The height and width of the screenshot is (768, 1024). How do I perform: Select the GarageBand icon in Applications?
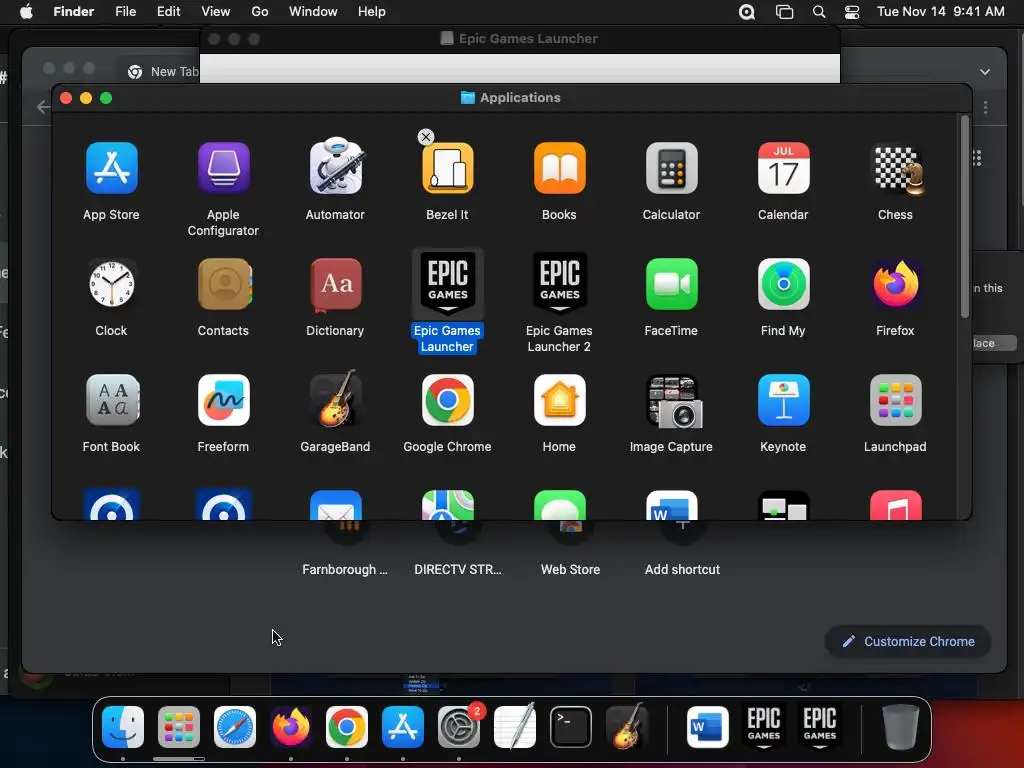(336, 398)
